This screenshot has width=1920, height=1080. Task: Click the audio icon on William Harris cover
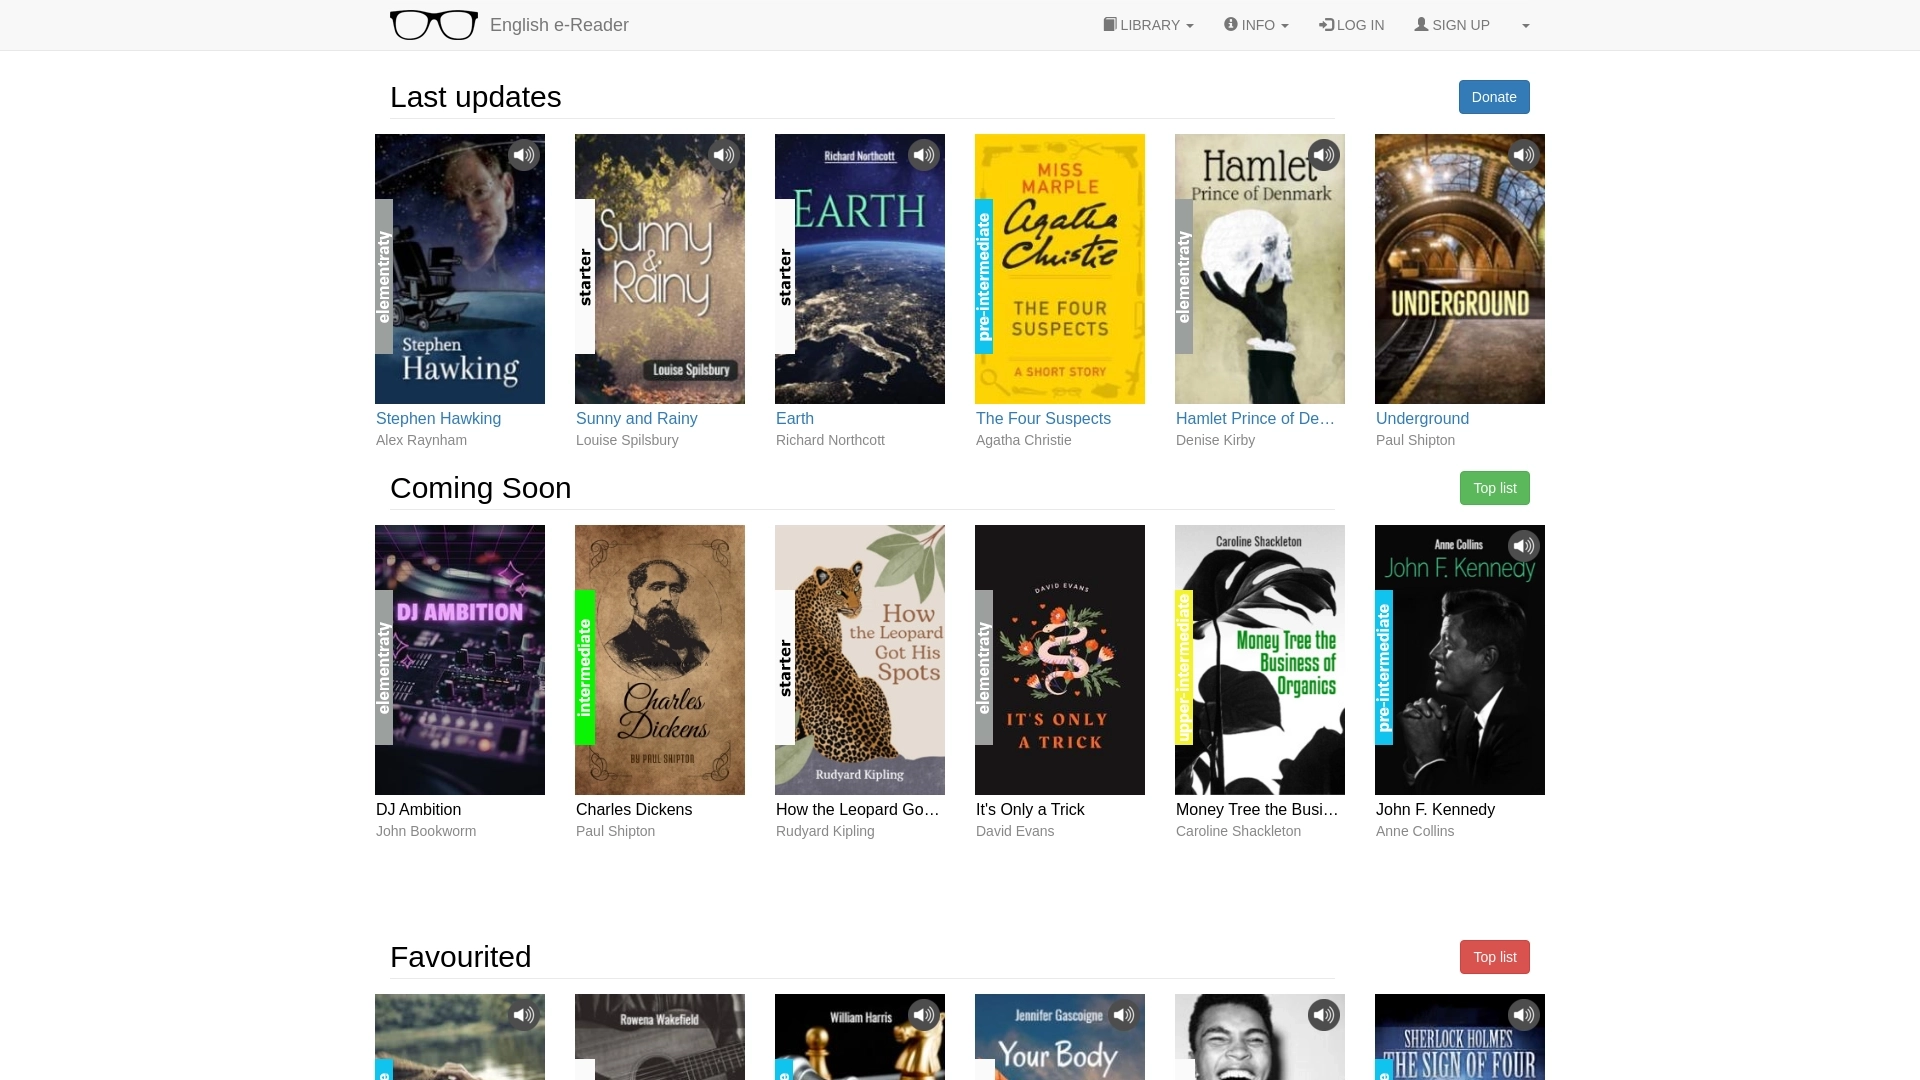[x=924, y=1015]
